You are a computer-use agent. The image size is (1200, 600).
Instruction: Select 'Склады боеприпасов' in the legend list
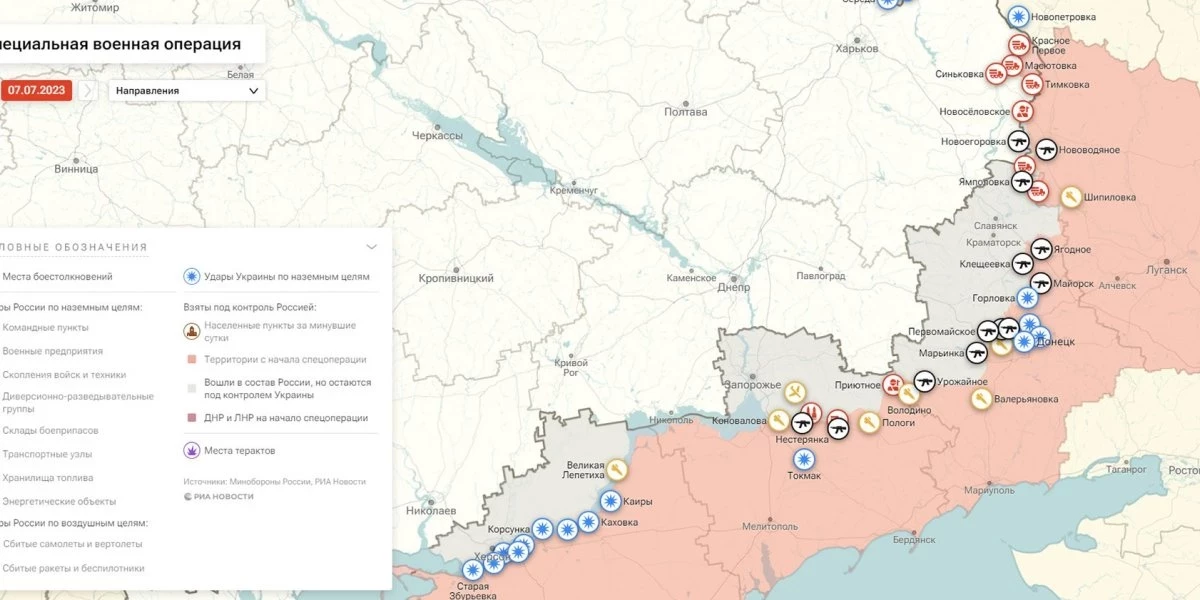(x=50, y=430)
